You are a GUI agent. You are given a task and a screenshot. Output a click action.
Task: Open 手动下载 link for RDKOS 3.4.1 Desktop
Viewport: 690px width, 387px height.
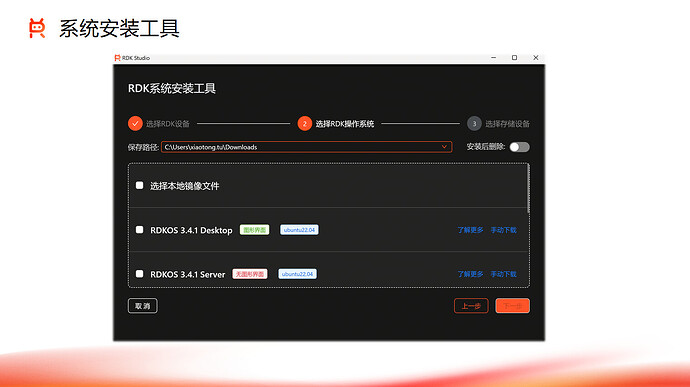(503, 230)
